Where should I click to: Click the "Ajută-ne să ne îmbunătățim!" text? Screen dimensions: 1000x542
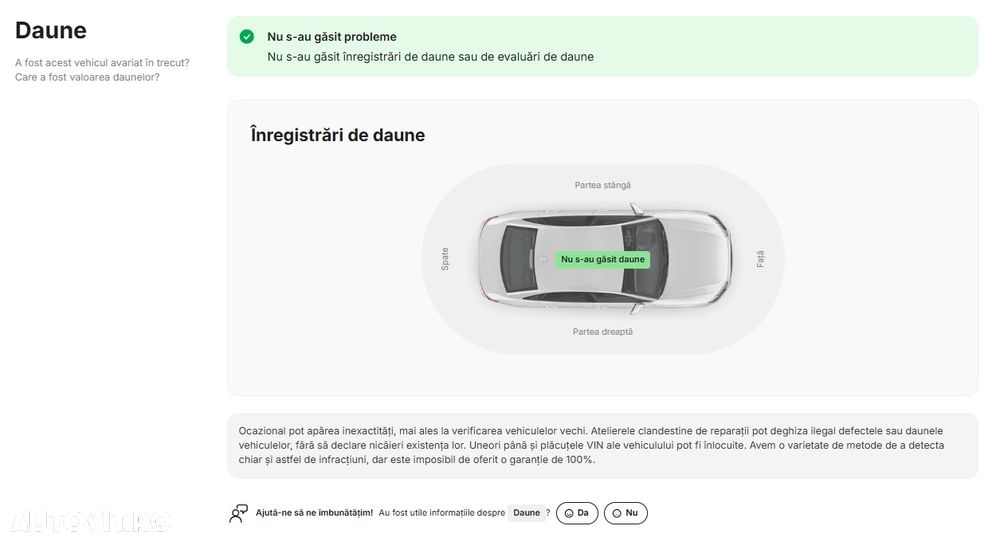314,513
